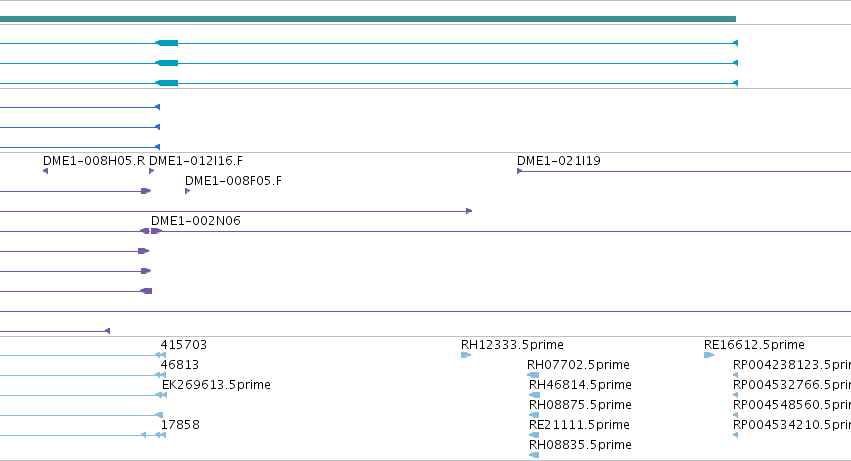Click the 415703 EST label
Screen dimensions: 851x461
pyautogui.click(x=183, y=345)
